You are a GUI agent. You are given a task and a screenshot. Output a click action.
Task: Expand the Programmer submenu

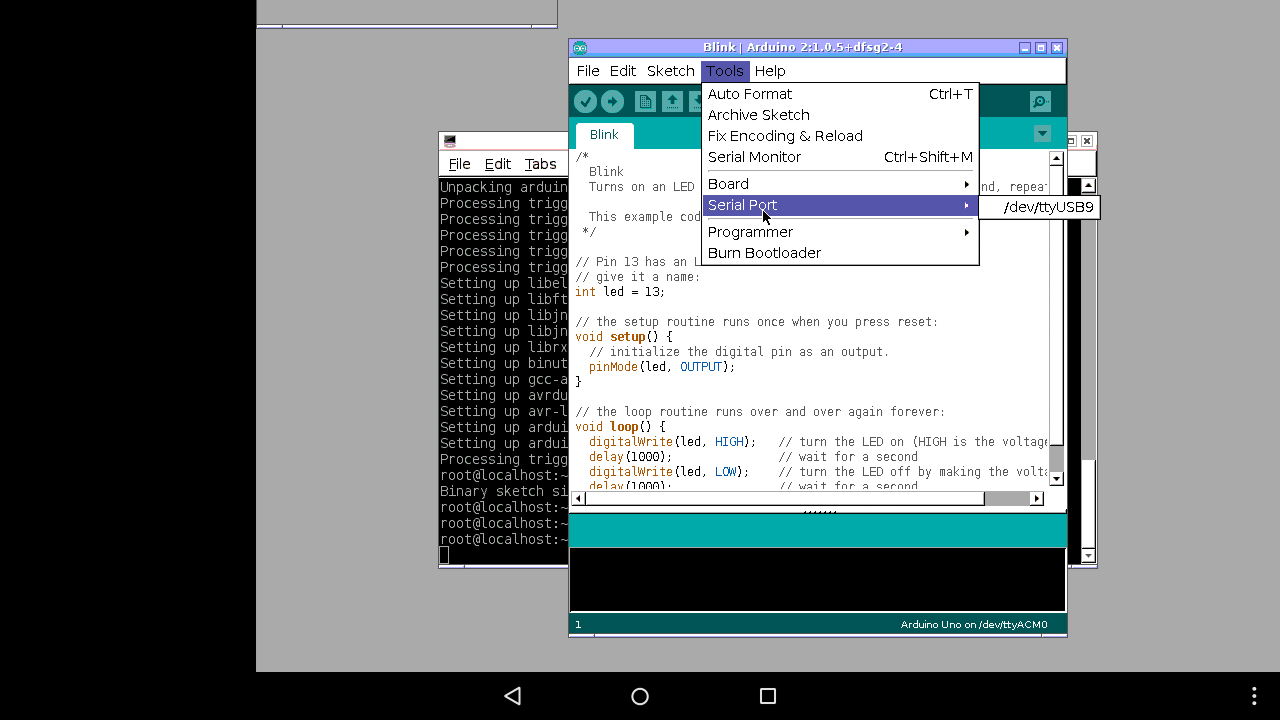point(840,232)
